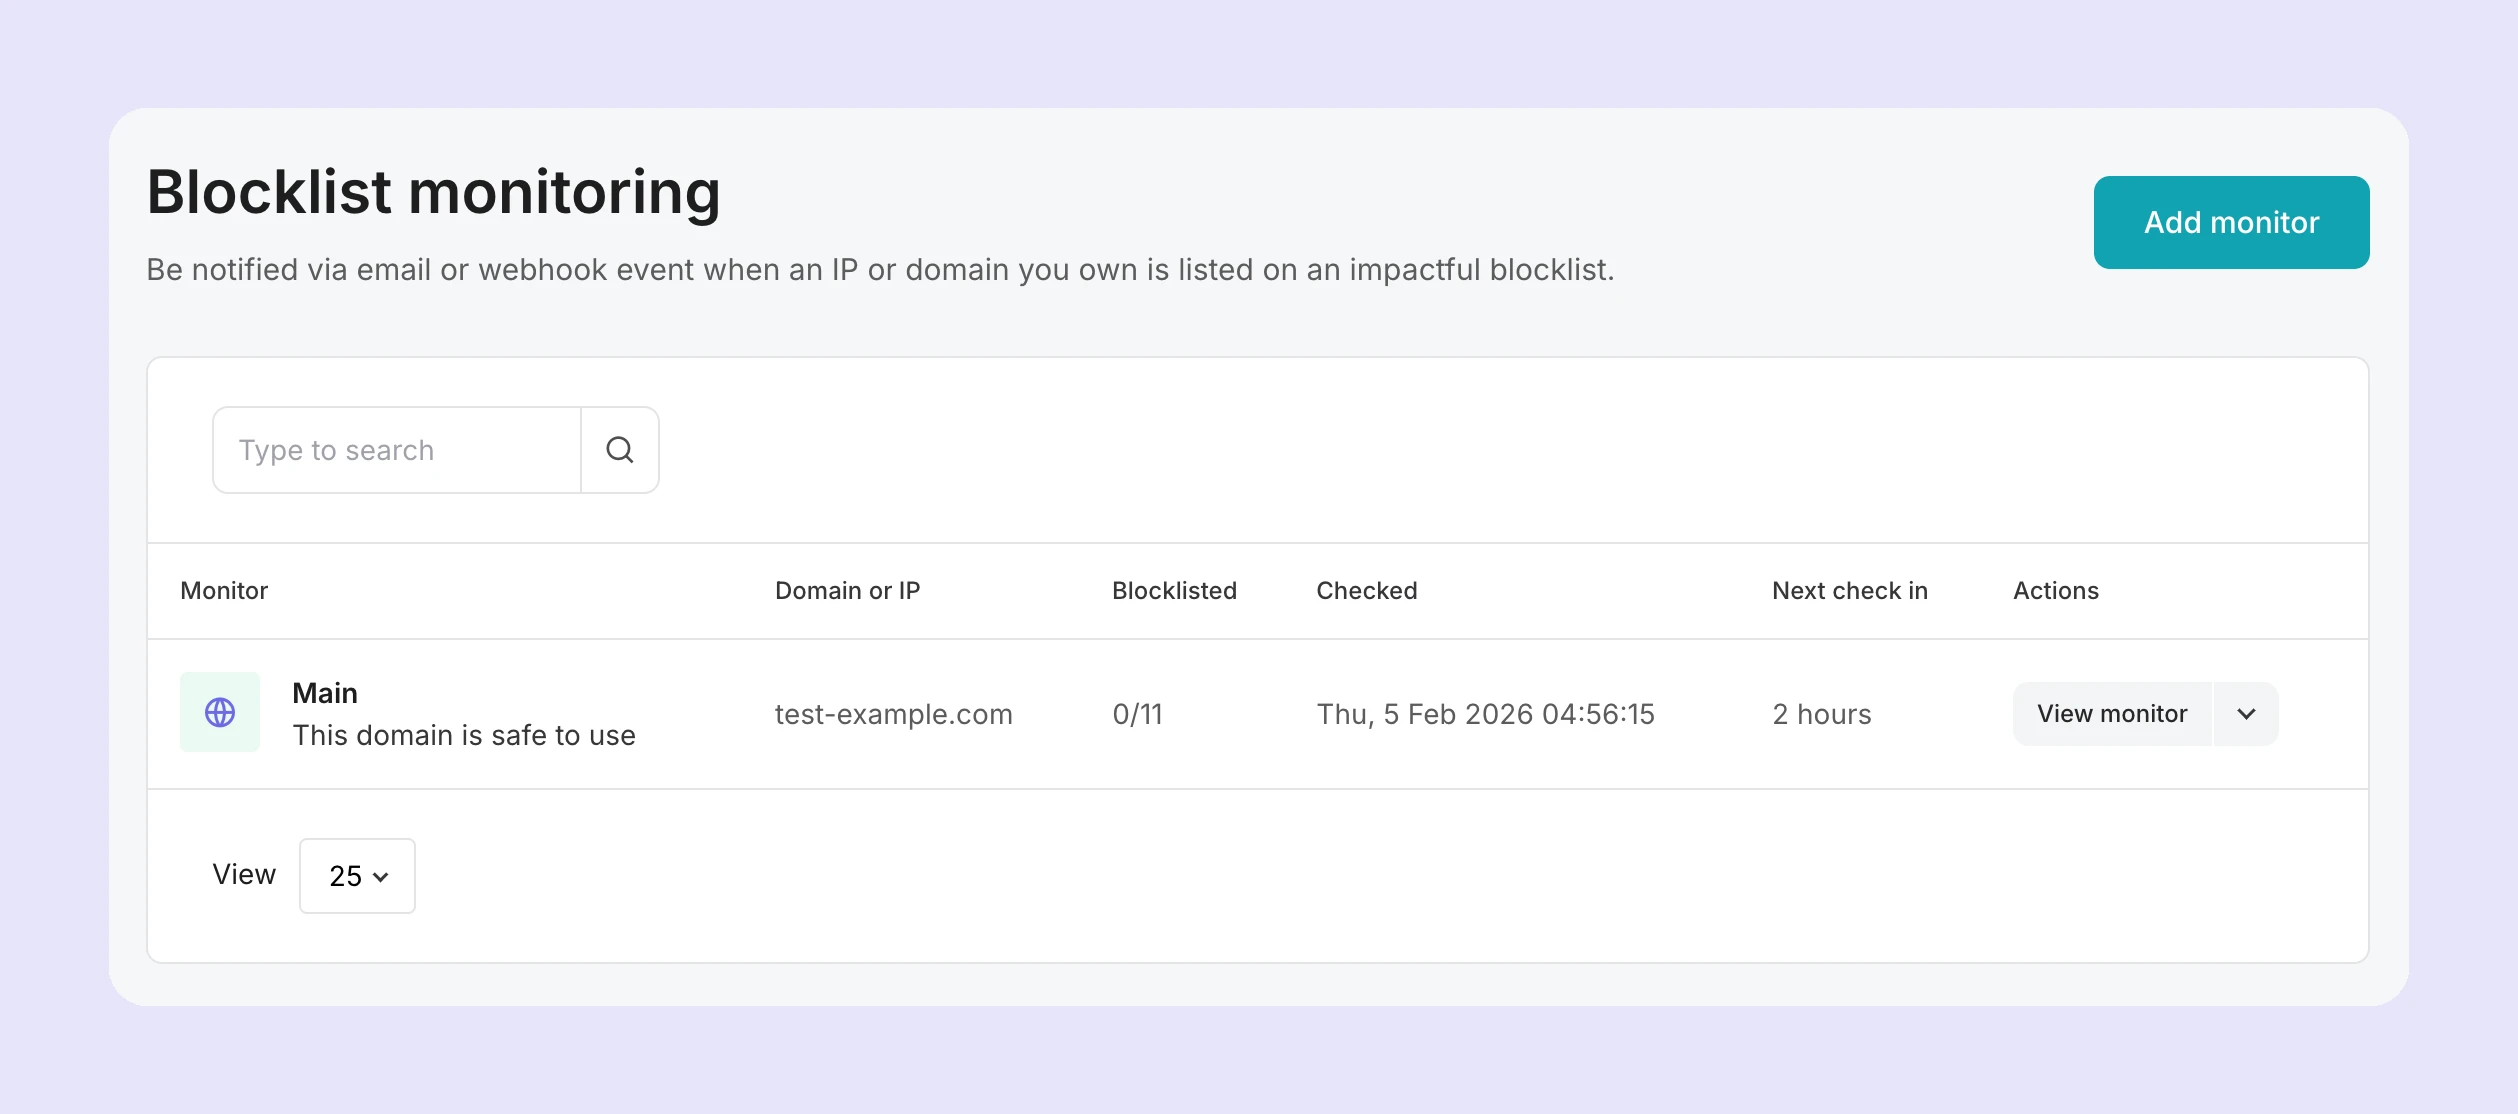Screen dimensions: 2518x1114
Task: Click the 0/11 blocklisted count
Action: coord(1137,713)
